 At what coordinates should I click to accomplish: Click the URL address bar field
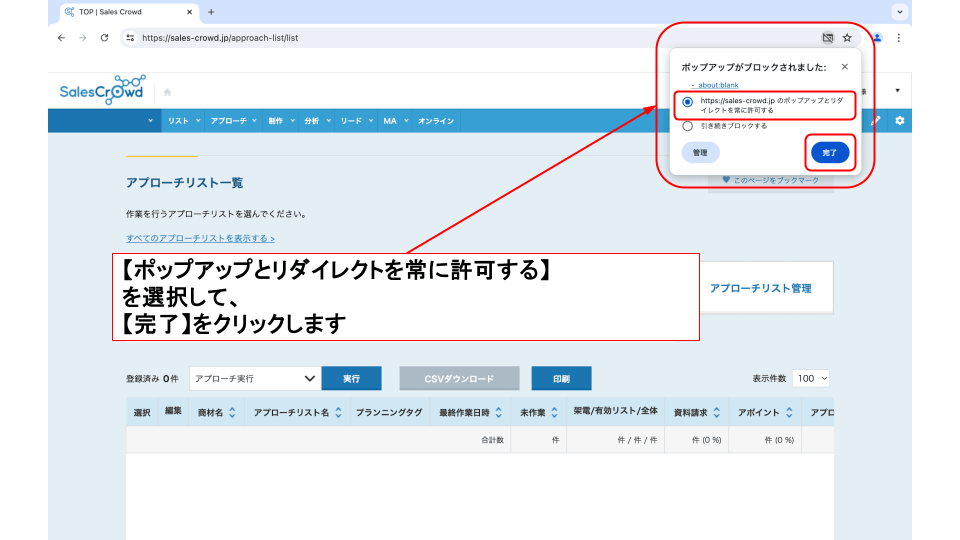point(470,38)
